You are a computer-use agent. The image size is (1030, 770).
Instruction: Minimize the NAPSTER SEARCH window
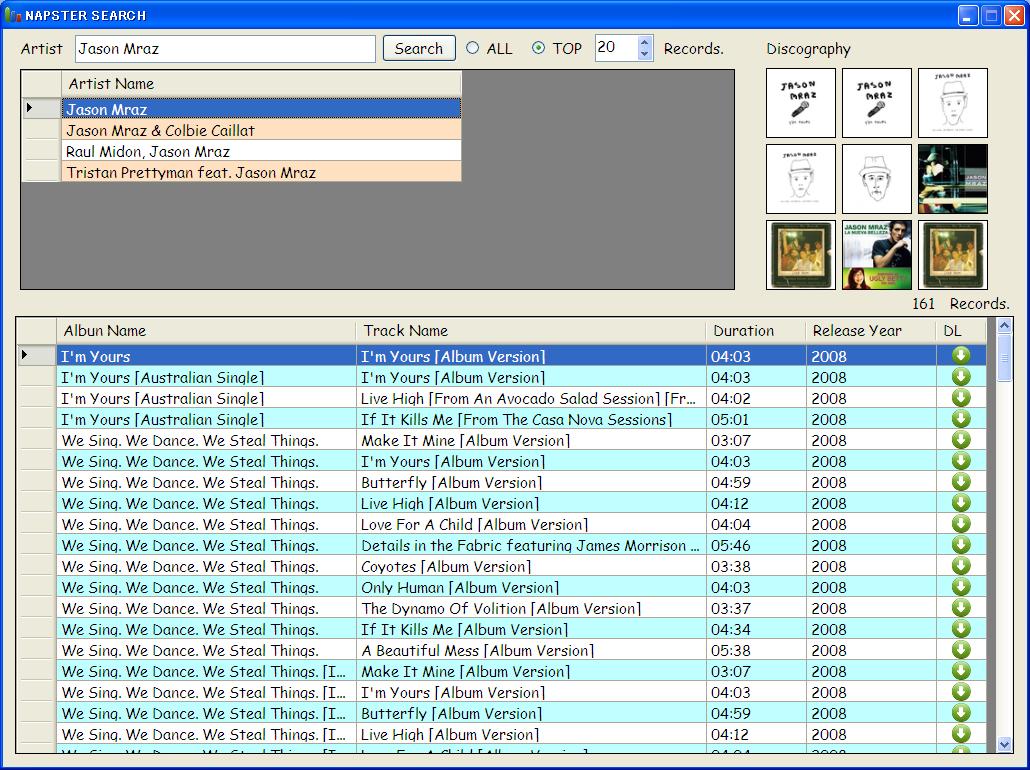pyautogui.click(x=968, y=15)
